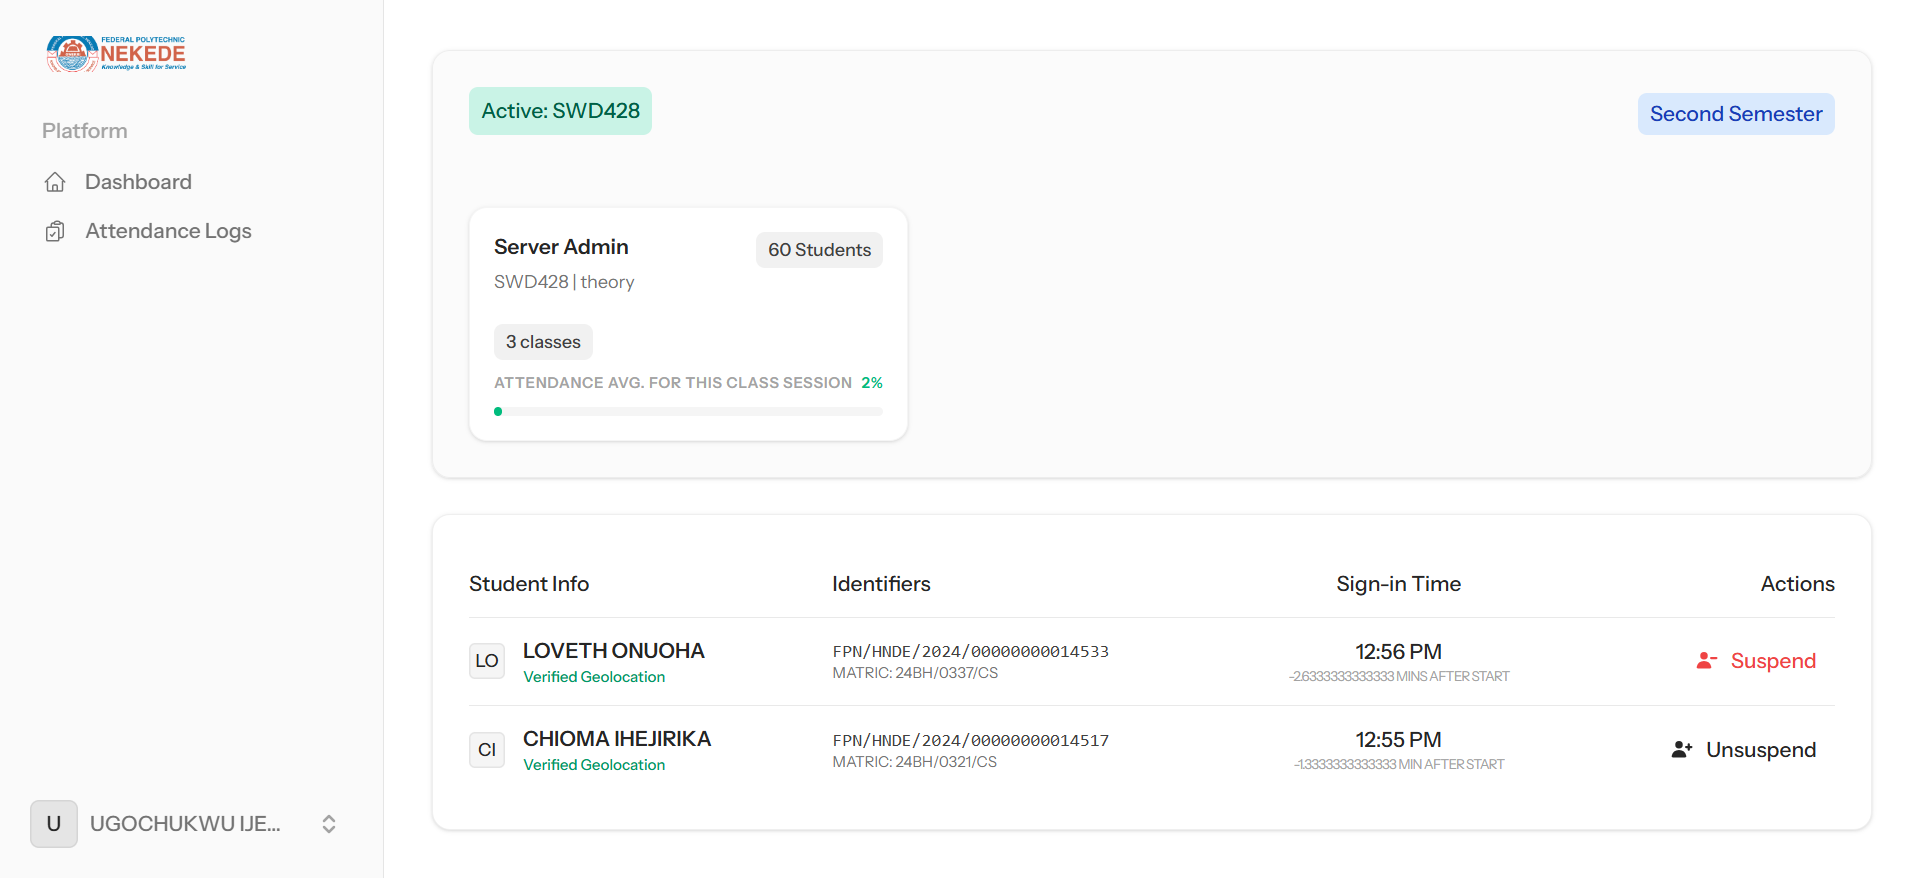This screenshot has height=878, width=1920.
Task: Click the Second Semester badge
Action: click(x=1736, y=114)
